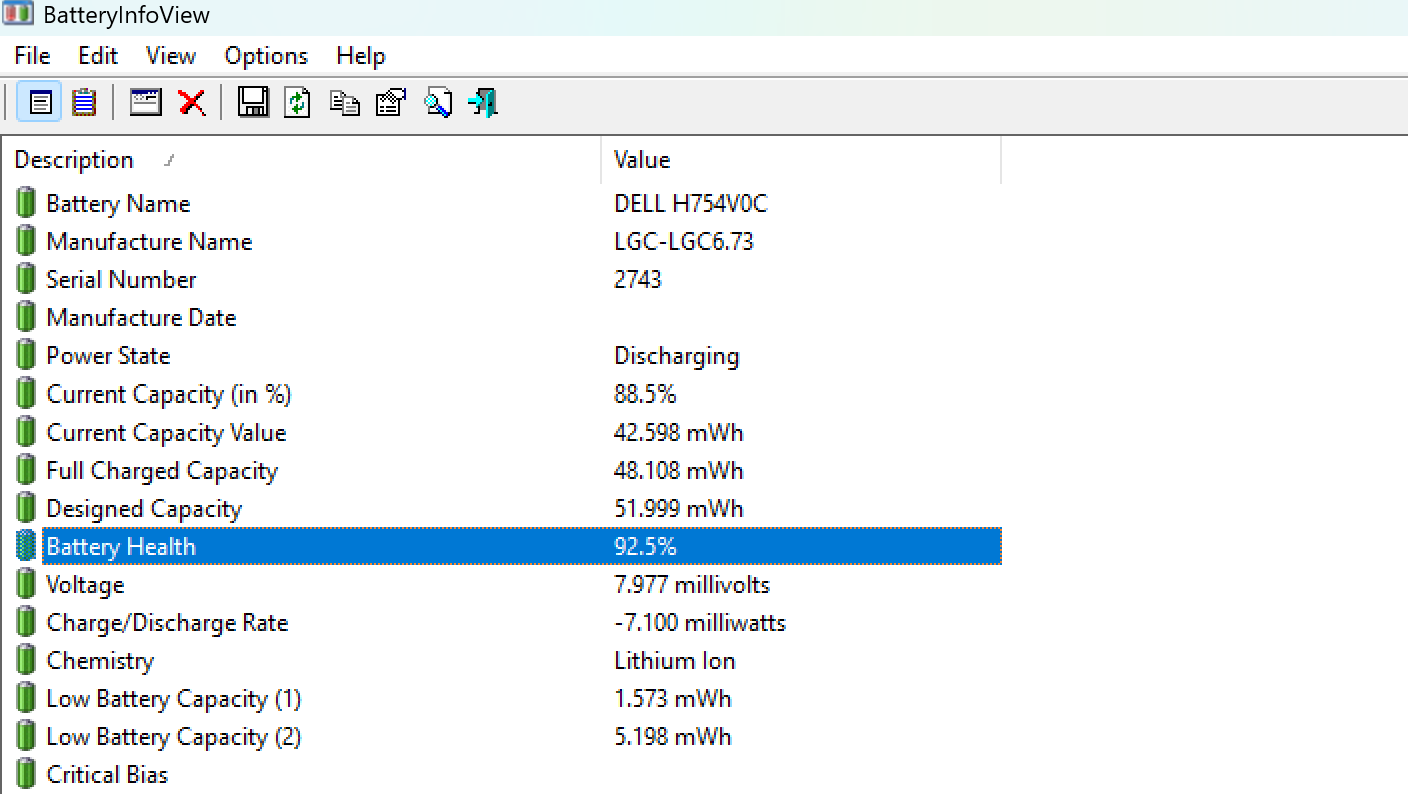Click battery icon beside Power State
This screenshot has width=1408, height=794.
(x=26, y=355)
